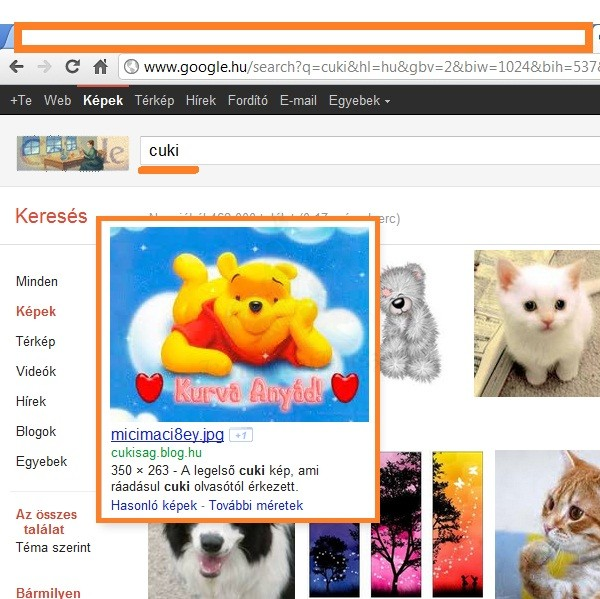Click the globe site icon in address bar
600x599 pixels.
tap(131, 67)
